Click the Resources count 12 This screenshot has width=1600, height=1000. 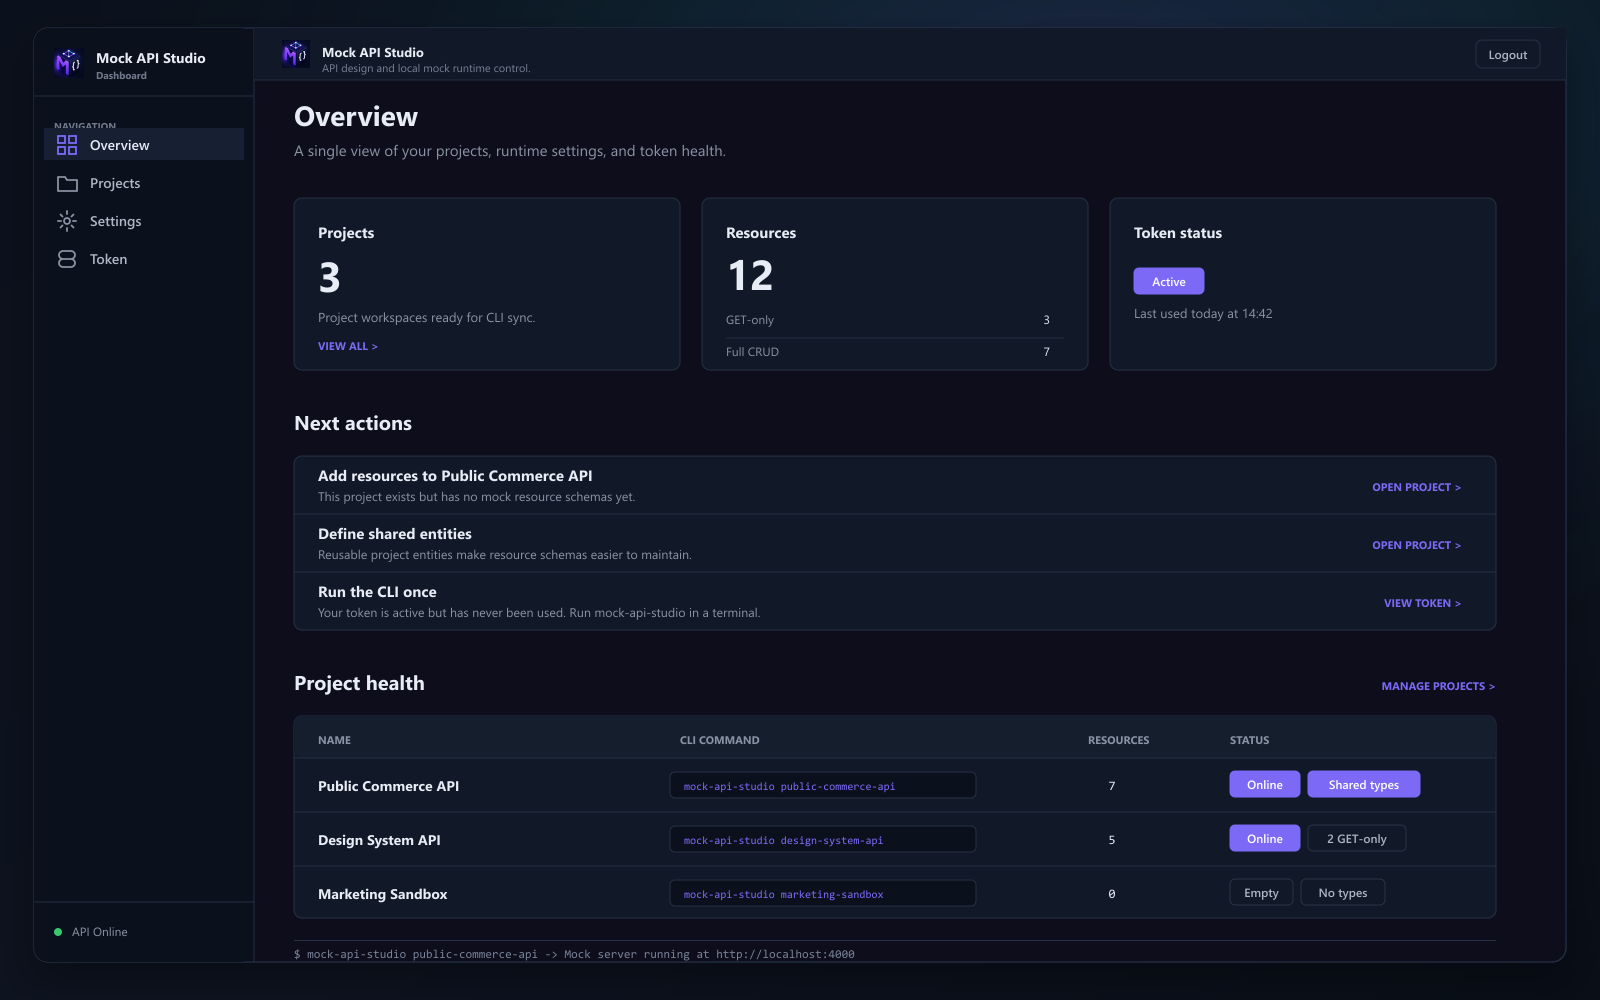click(x=750, y=276)
